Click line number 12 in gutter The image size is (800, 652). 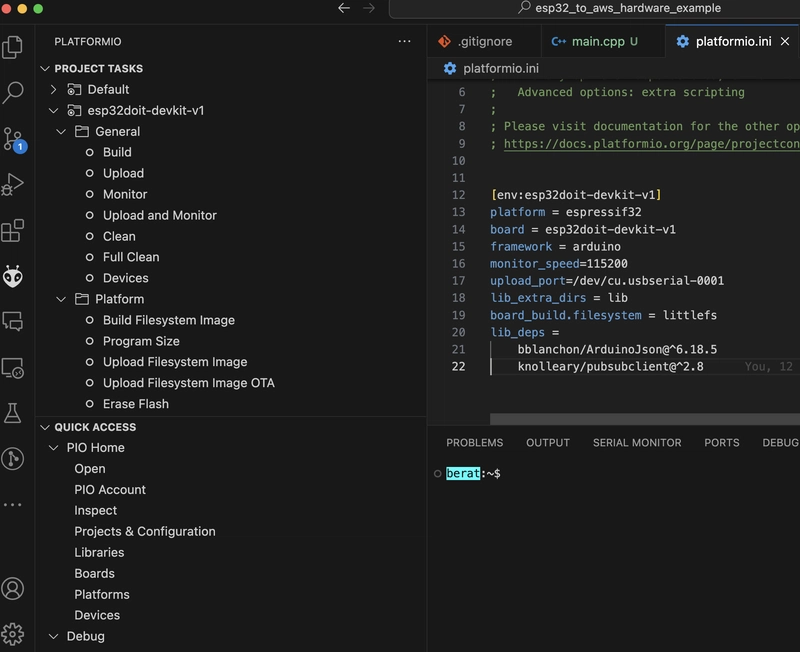click(x=458, y=195)
